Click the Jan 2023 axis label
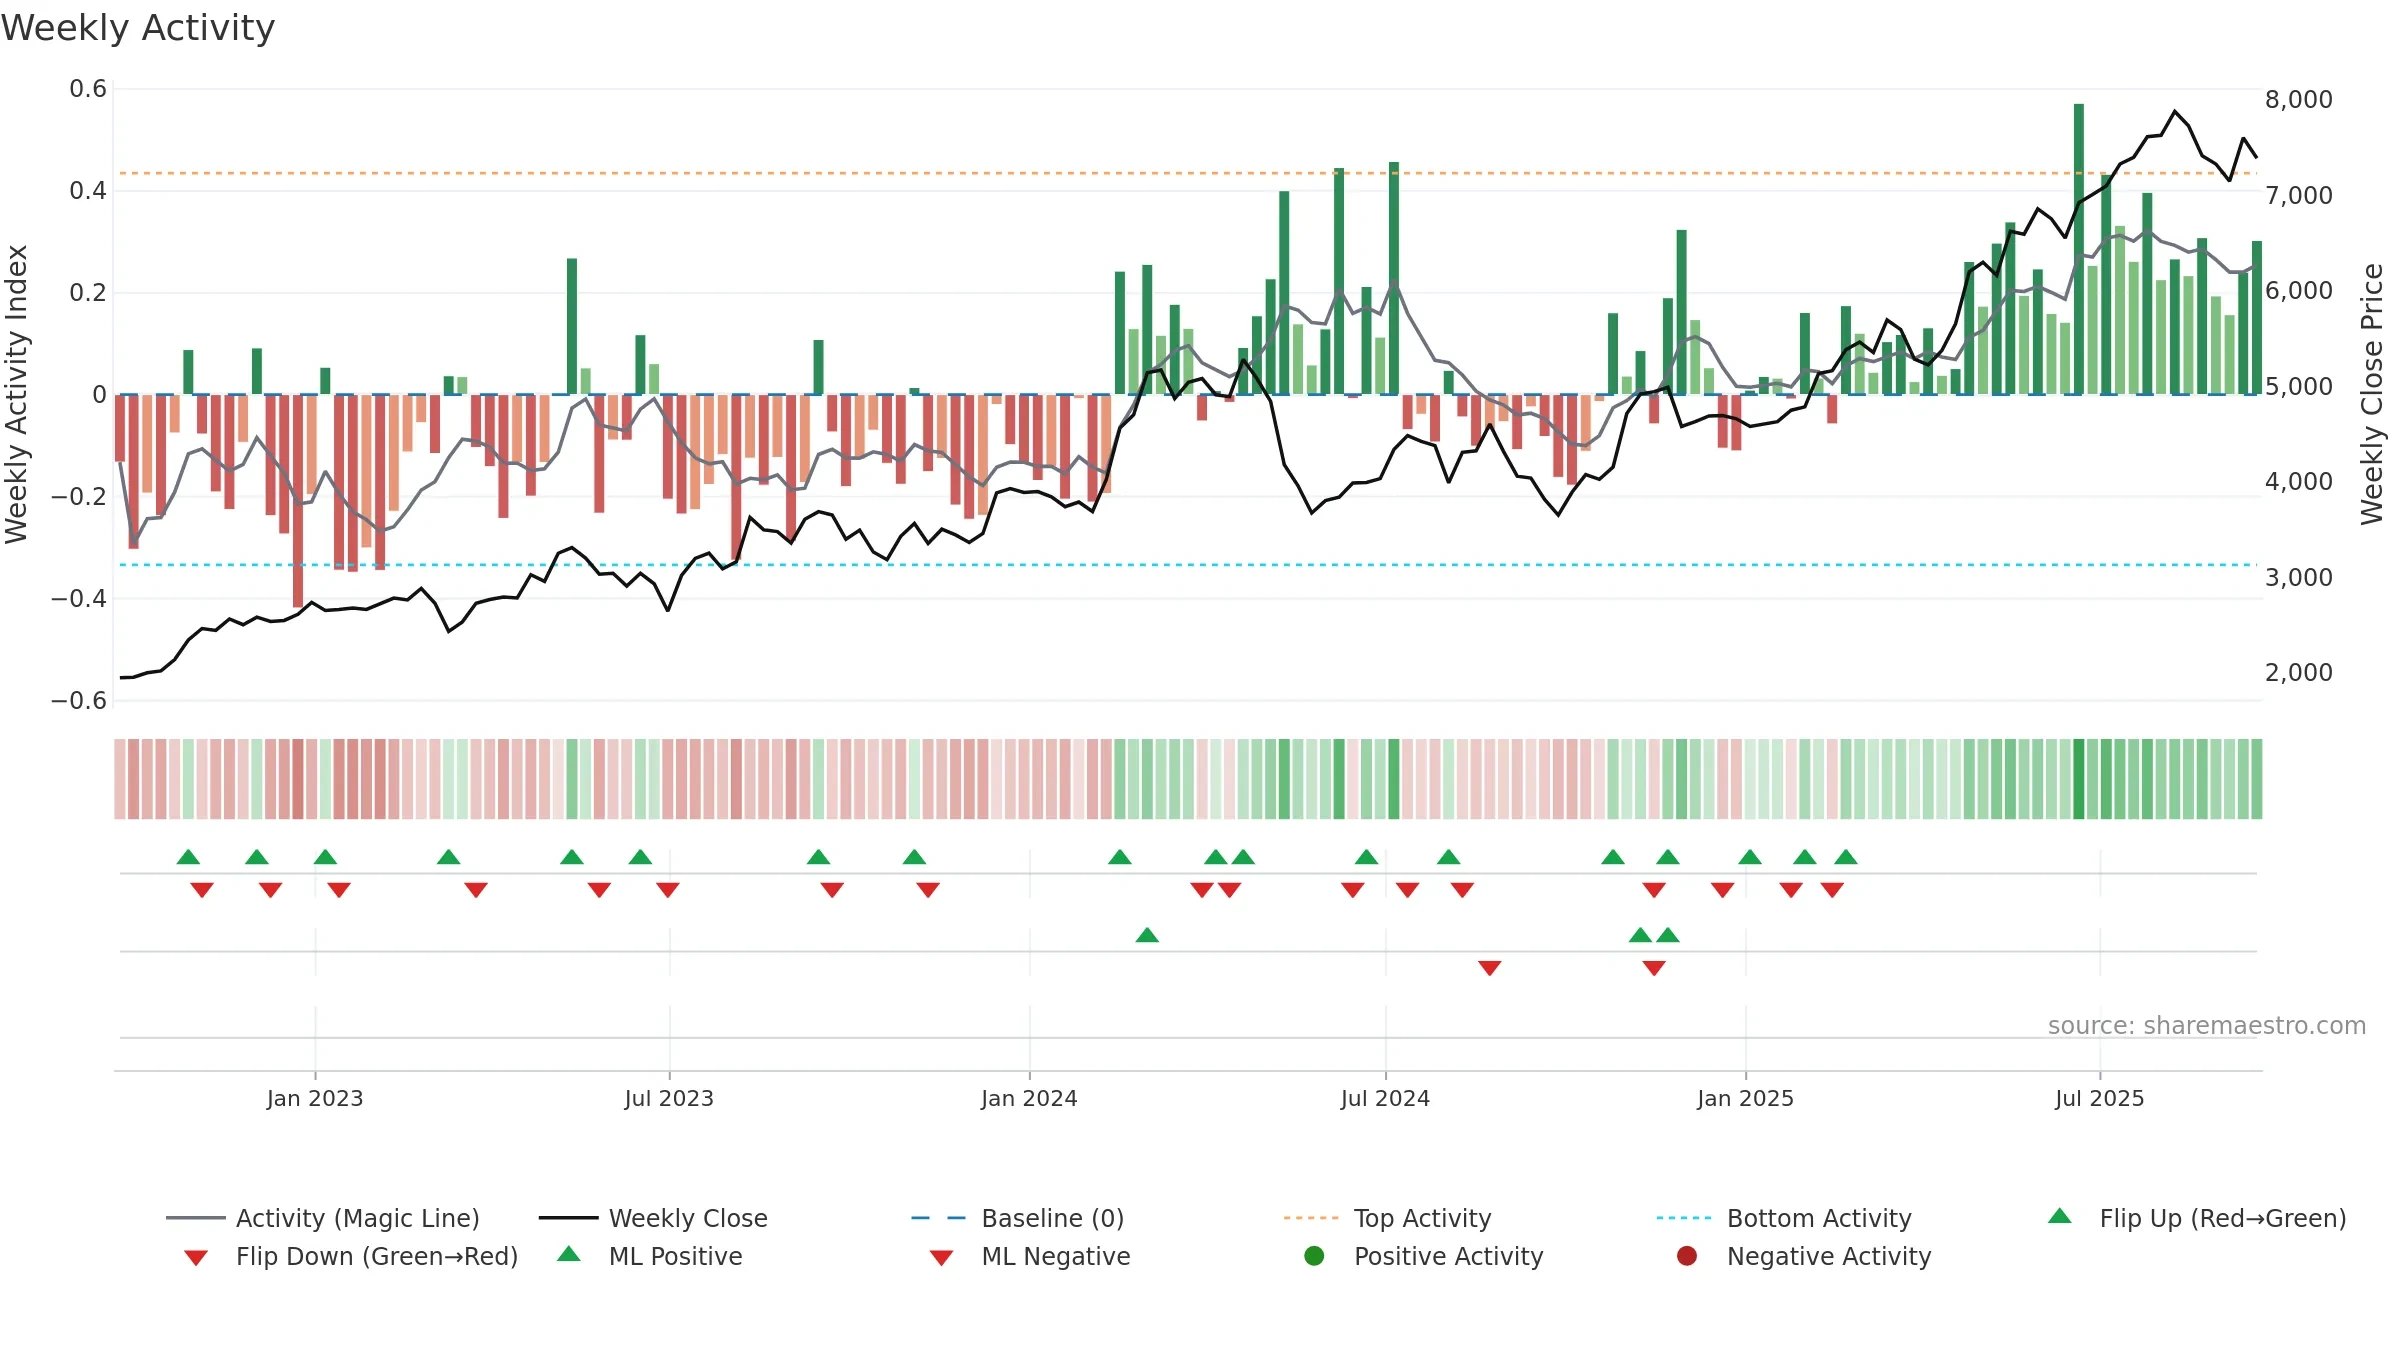Image resolution: width=2400 pixels, height=1350 pixels. [x=315, y=1098]
